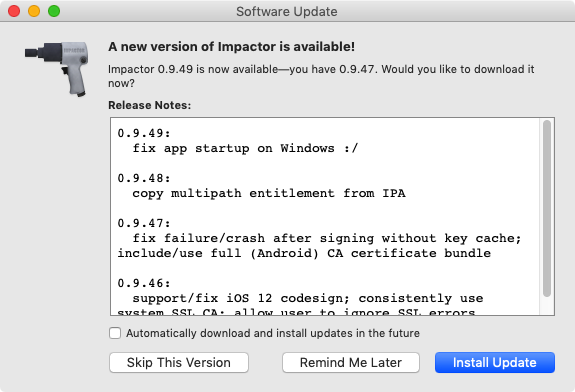This screenshot has width=575, height=392.
Task: Click the Impactor drill application icon
Action: coord(57,69)
